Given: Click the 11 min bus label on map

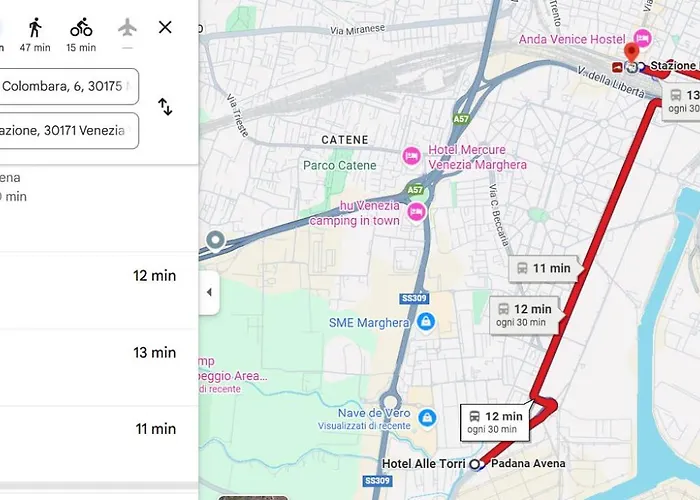Looking at the screenshot, I should click(x=545, y=268).
